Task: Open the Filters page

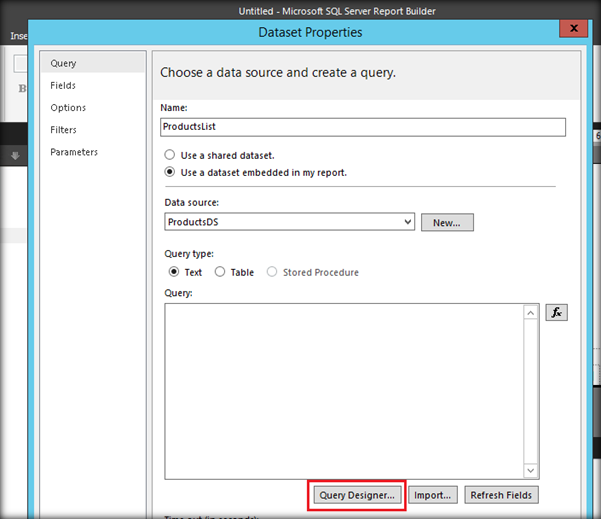Action: coord(63,130)
